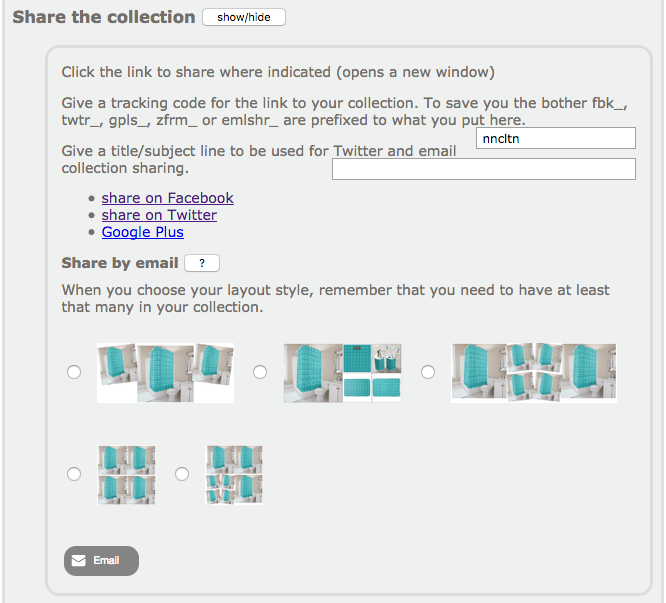Select the four-photo grid layout radio
666x603 pixels.
point(74,474)
